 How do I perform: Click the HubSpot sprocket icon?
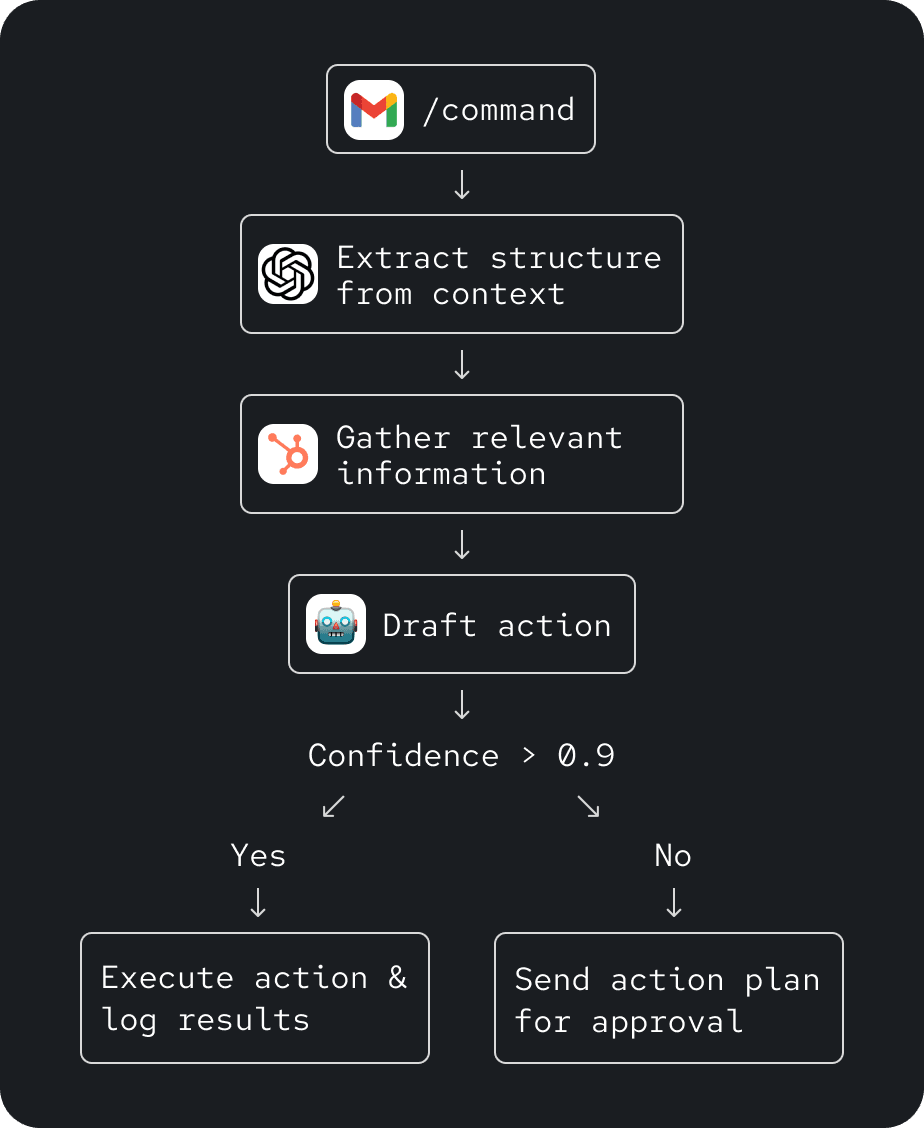tap(288, 454)
